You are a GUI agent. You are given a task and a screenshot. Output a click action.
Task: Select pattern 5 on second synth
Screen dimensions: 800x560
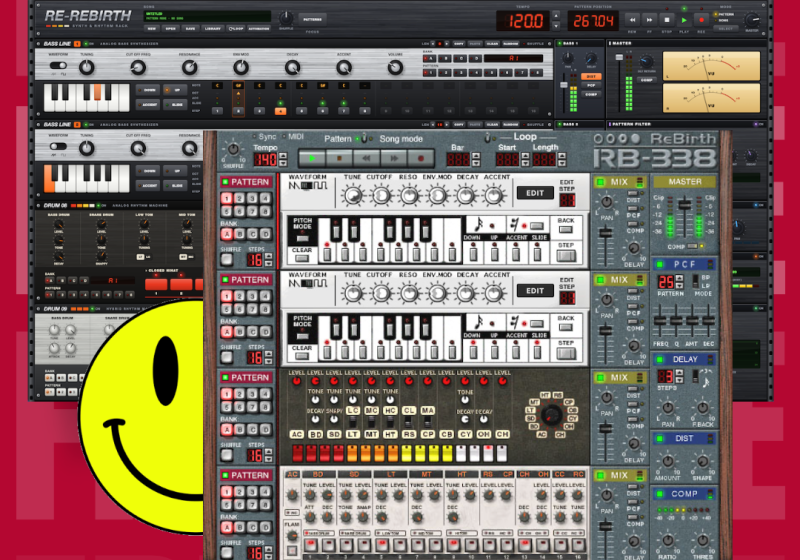pos(227,309)
